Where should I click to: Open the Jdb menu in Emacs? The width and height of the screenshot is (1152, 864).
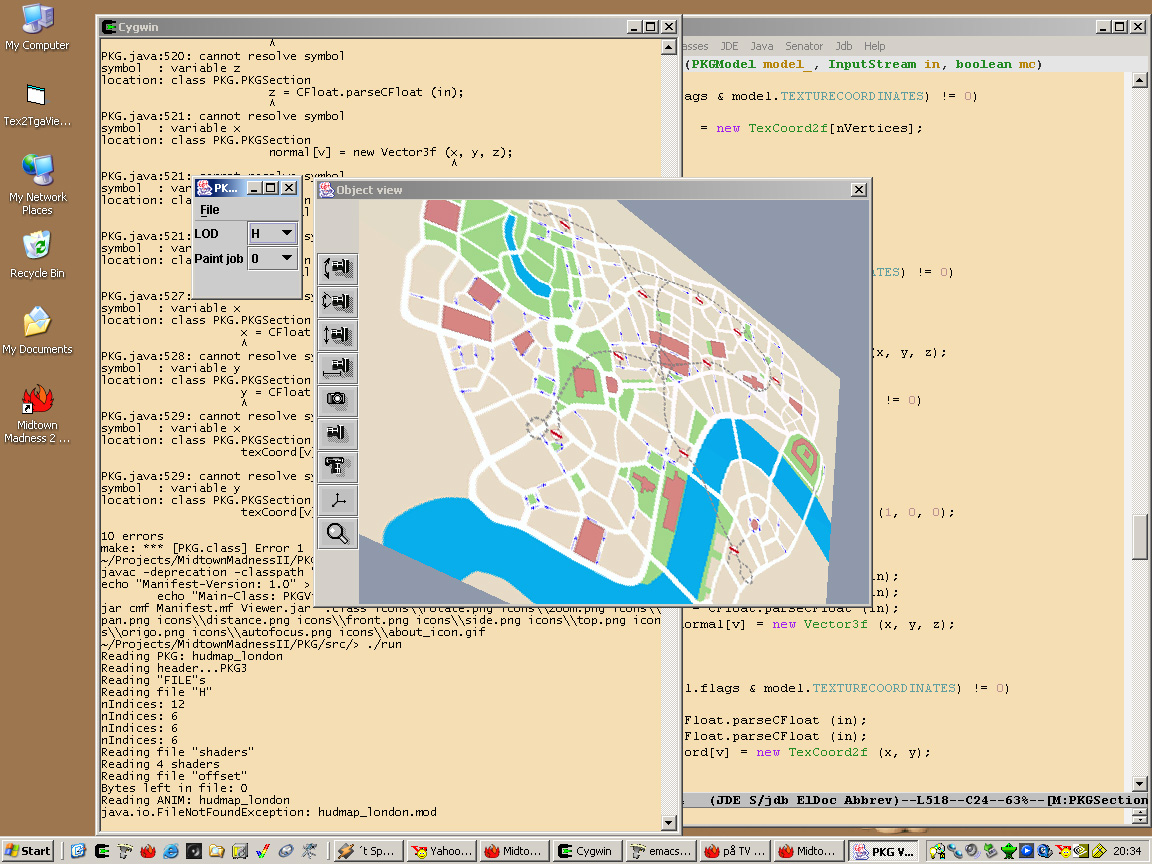(843, 46)
